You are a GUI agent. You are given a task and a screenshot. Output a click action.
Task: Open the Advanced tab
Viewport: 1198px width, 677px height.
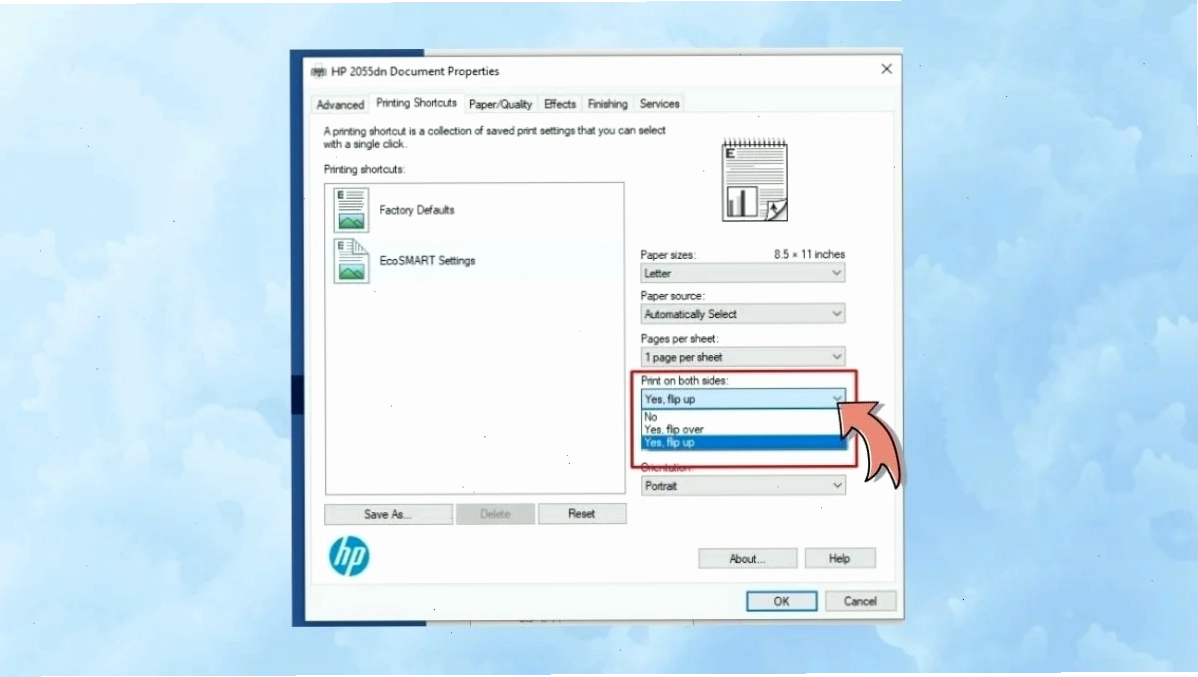[x=340, y=105]
